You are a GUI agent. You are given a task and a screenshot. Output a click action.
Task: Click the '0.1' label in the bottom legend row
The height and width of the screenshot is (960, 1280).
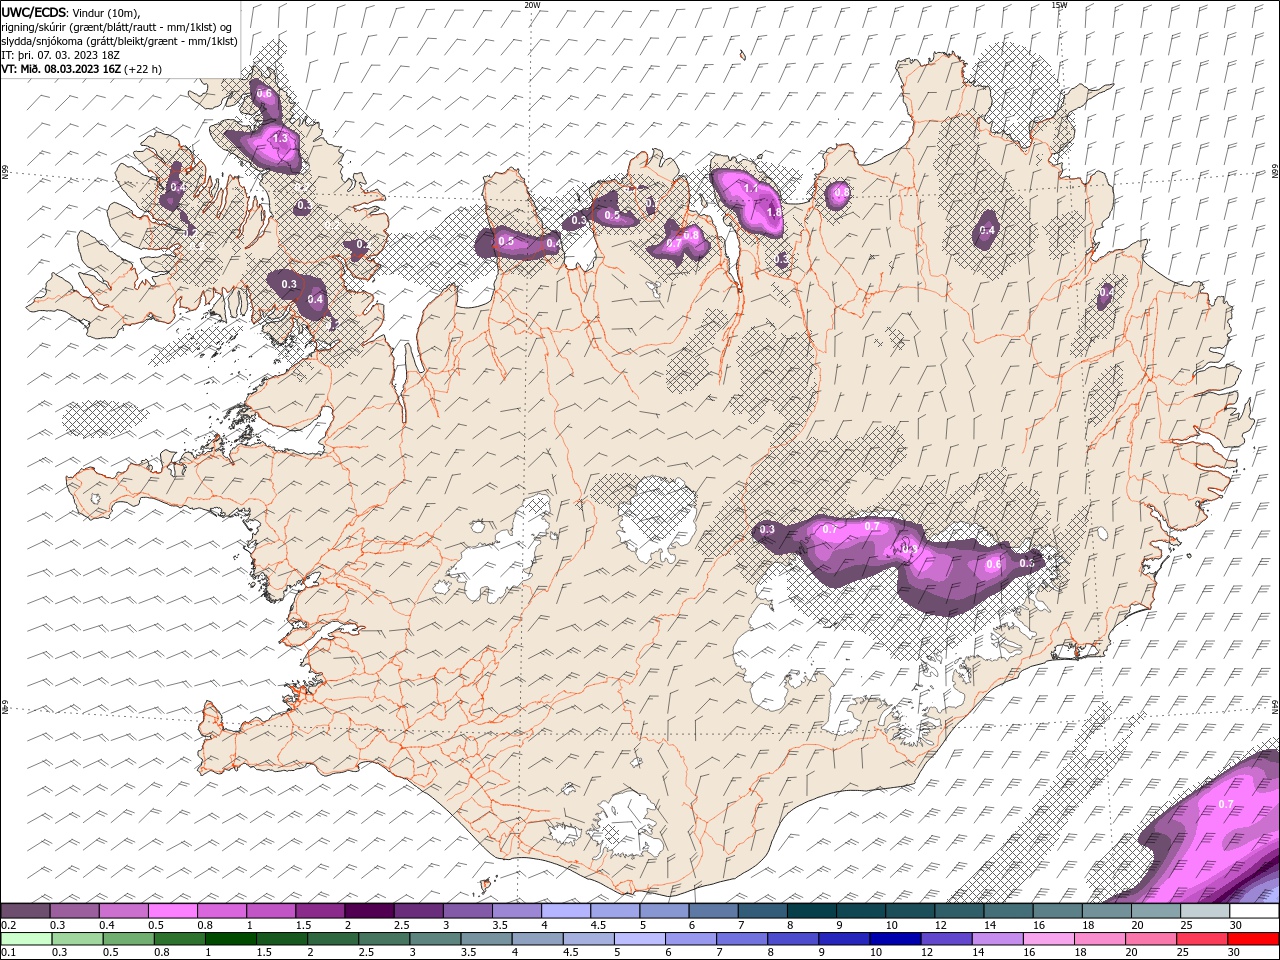[10, 953]
